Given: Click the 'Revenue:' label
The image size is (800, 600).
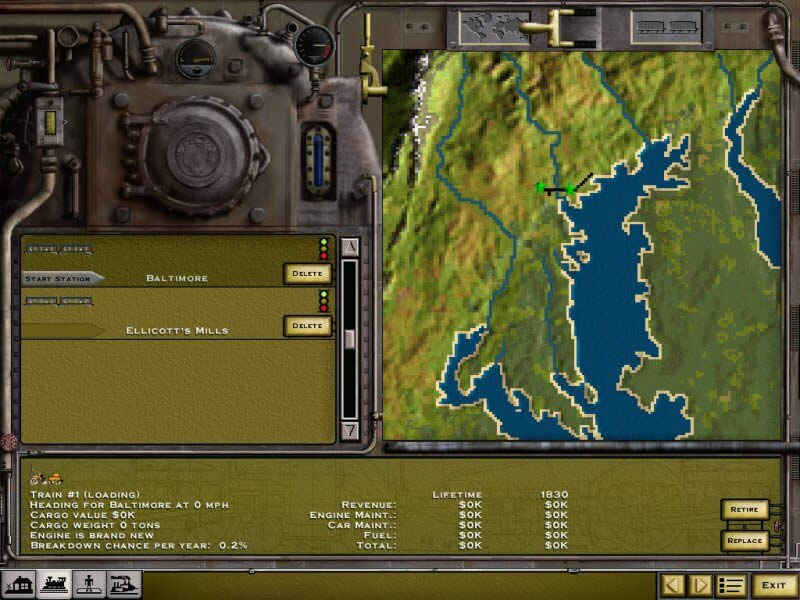Looking at the screenshot, I should click(368, 505).
